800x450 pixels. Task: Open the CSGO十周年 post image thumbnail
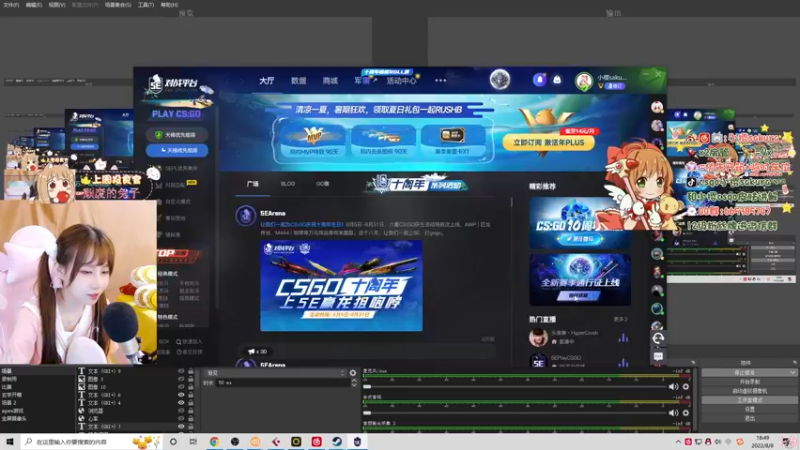click(x=341, y=286)
